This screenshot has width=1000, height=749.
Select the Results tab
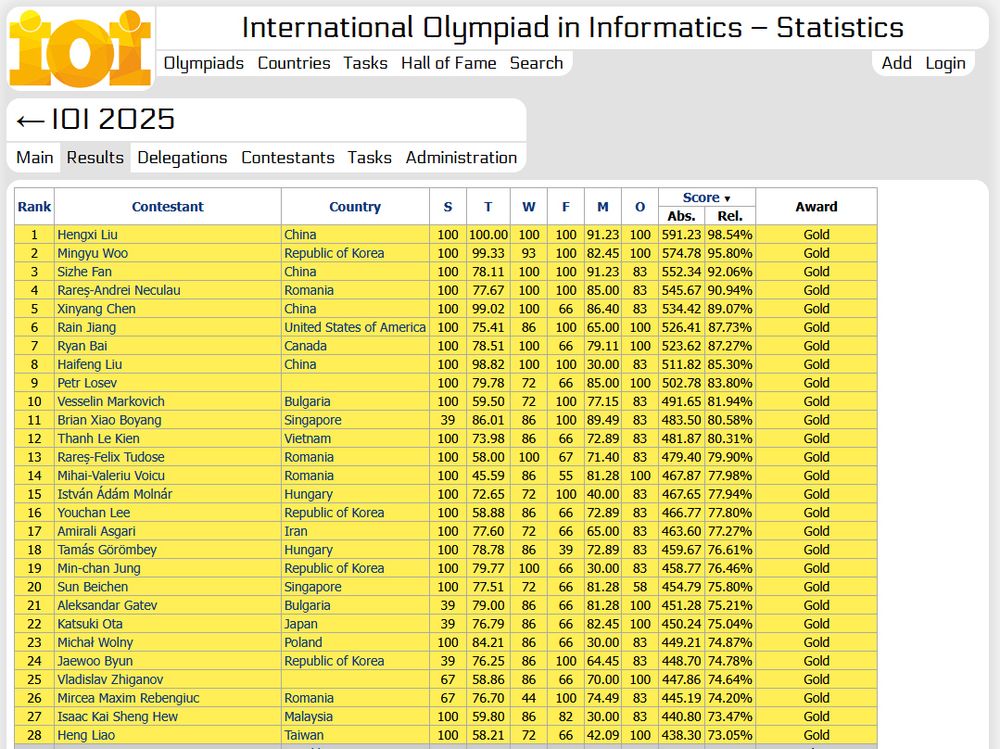tap(95, 158)
